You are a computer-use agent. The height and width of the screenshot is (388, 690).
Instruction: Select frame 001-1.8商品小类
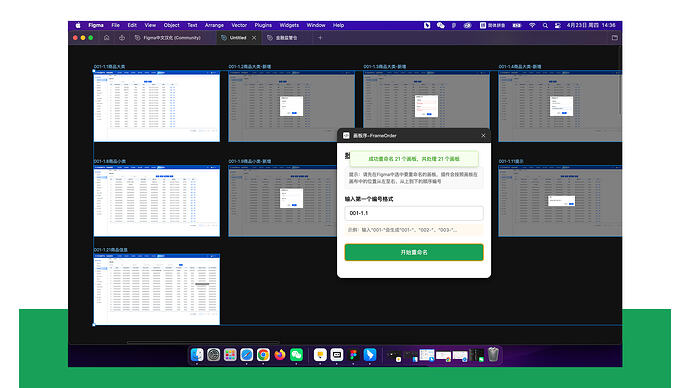coord(157,201)
